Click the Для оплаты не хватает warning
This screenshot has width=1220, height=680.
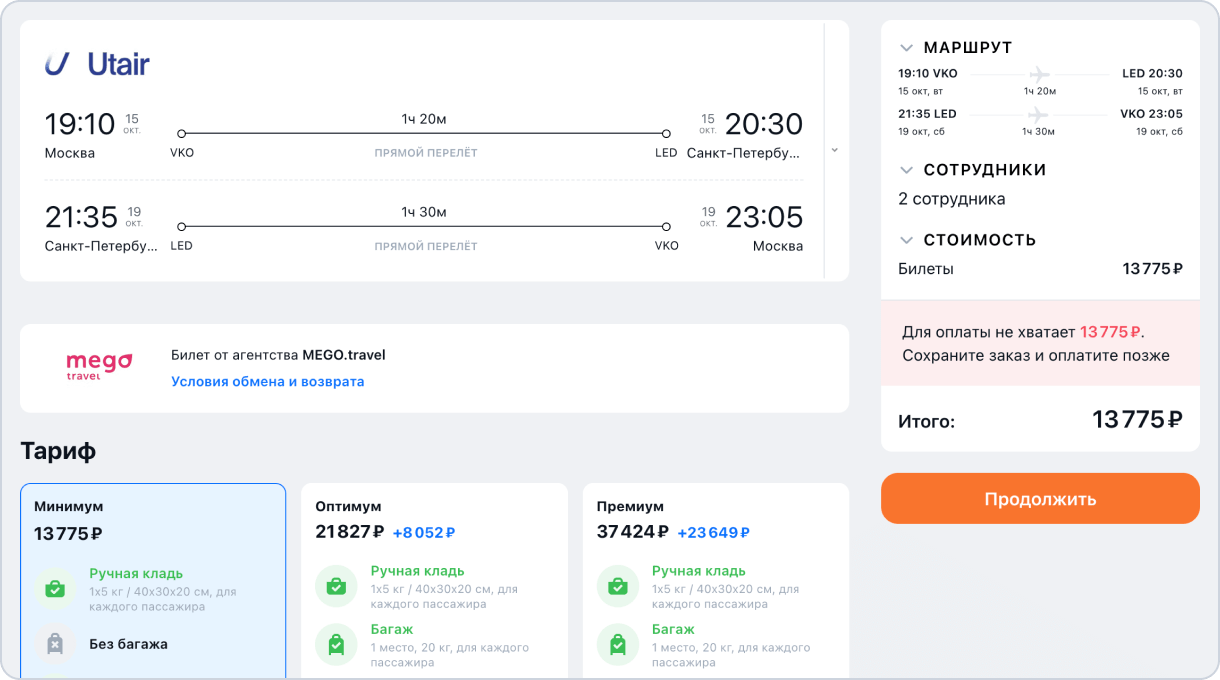1040,343
